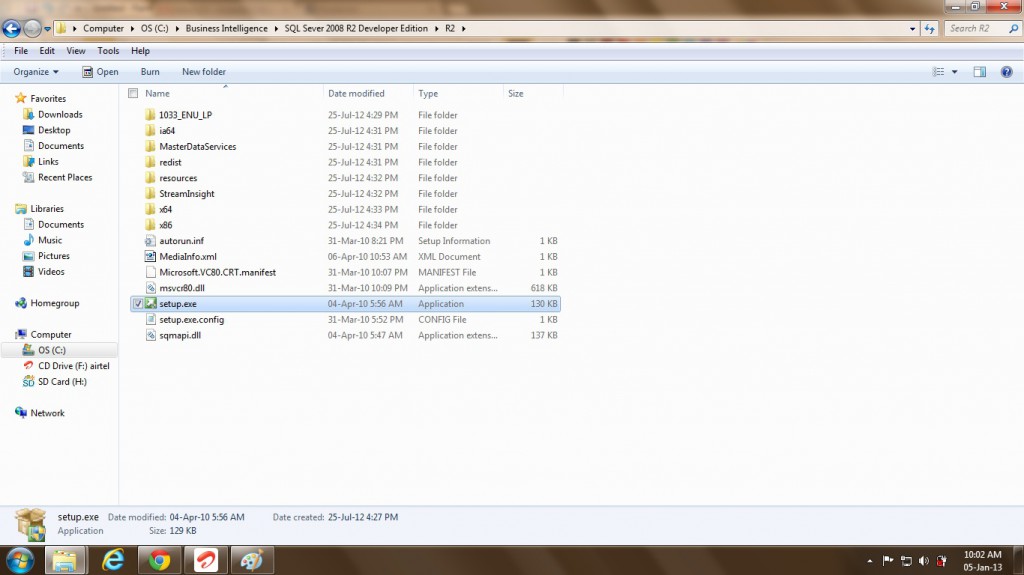Launch Google Chrome from the taskbar
Screen dimensions: 1024x575
coord(158,560)
